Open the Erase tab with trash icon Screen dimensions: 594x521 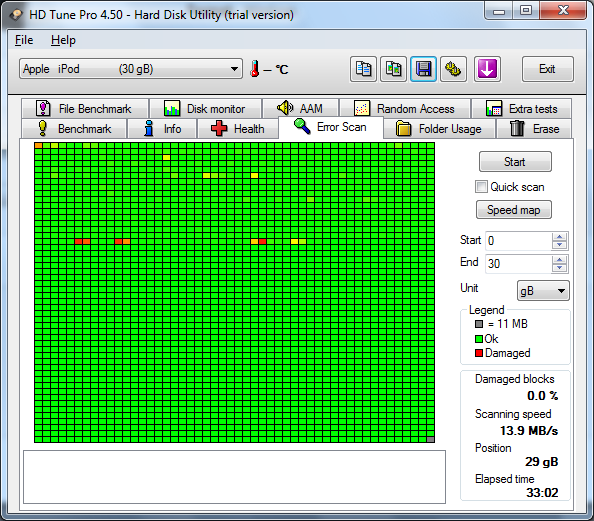pos(534,129)
